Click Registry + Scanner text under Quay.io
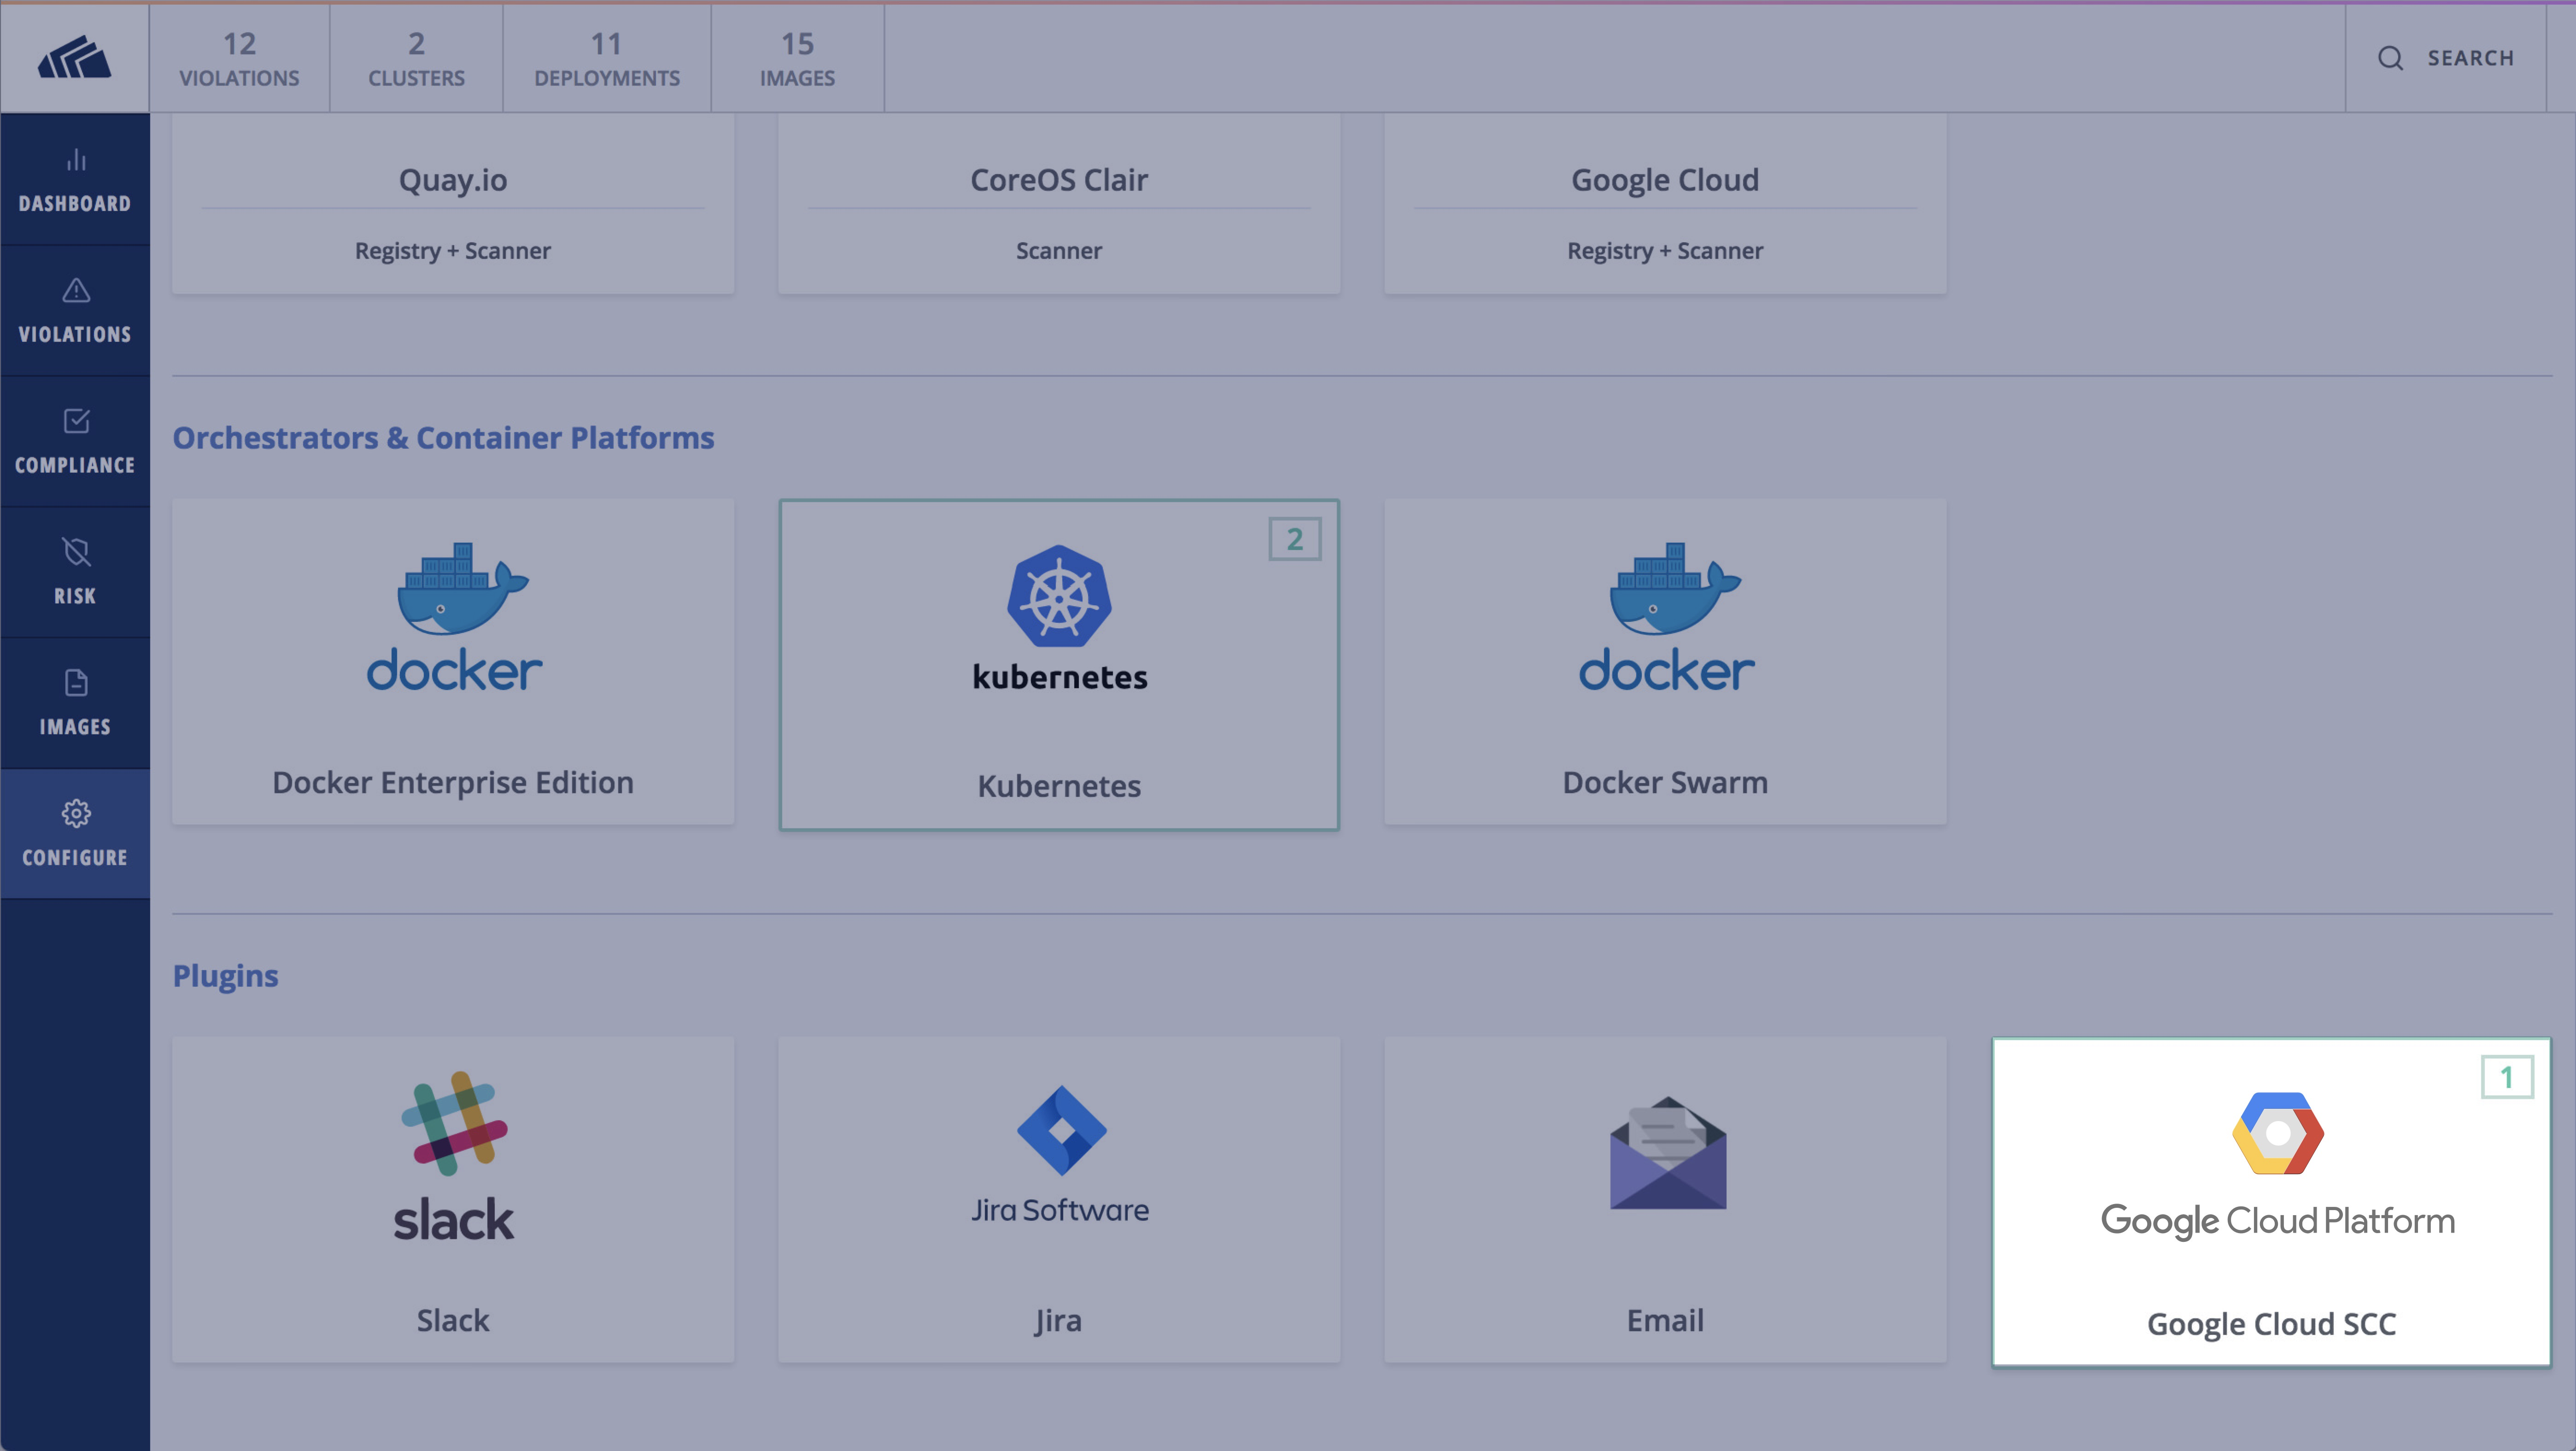 [453, 250]
